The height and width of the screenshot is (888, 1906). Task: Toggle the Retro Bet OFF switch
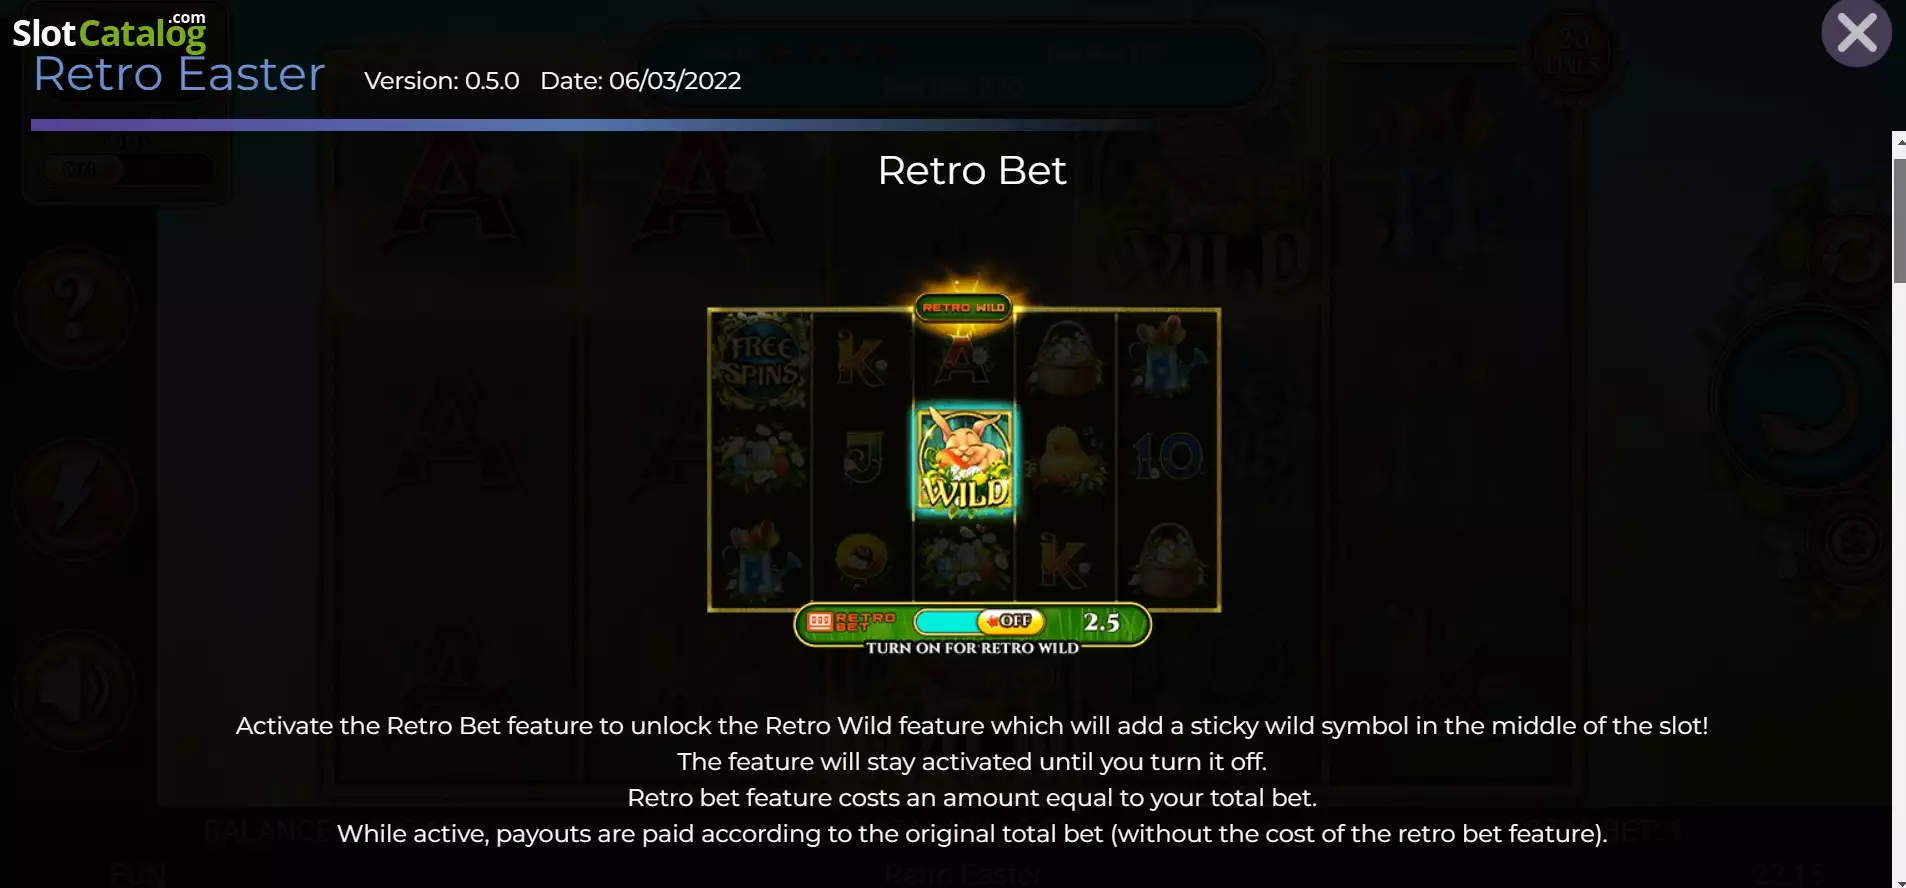tap(1010, 621)
